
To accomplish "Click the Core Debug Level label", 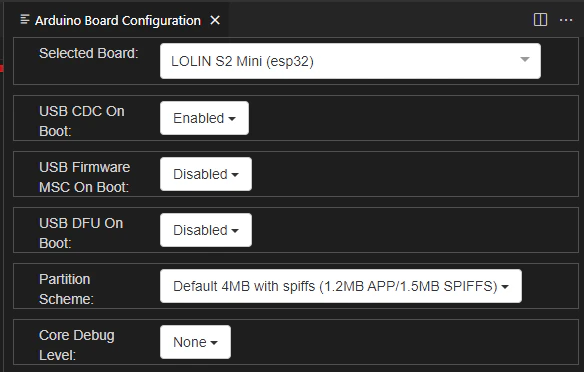I will pos(76,345).
